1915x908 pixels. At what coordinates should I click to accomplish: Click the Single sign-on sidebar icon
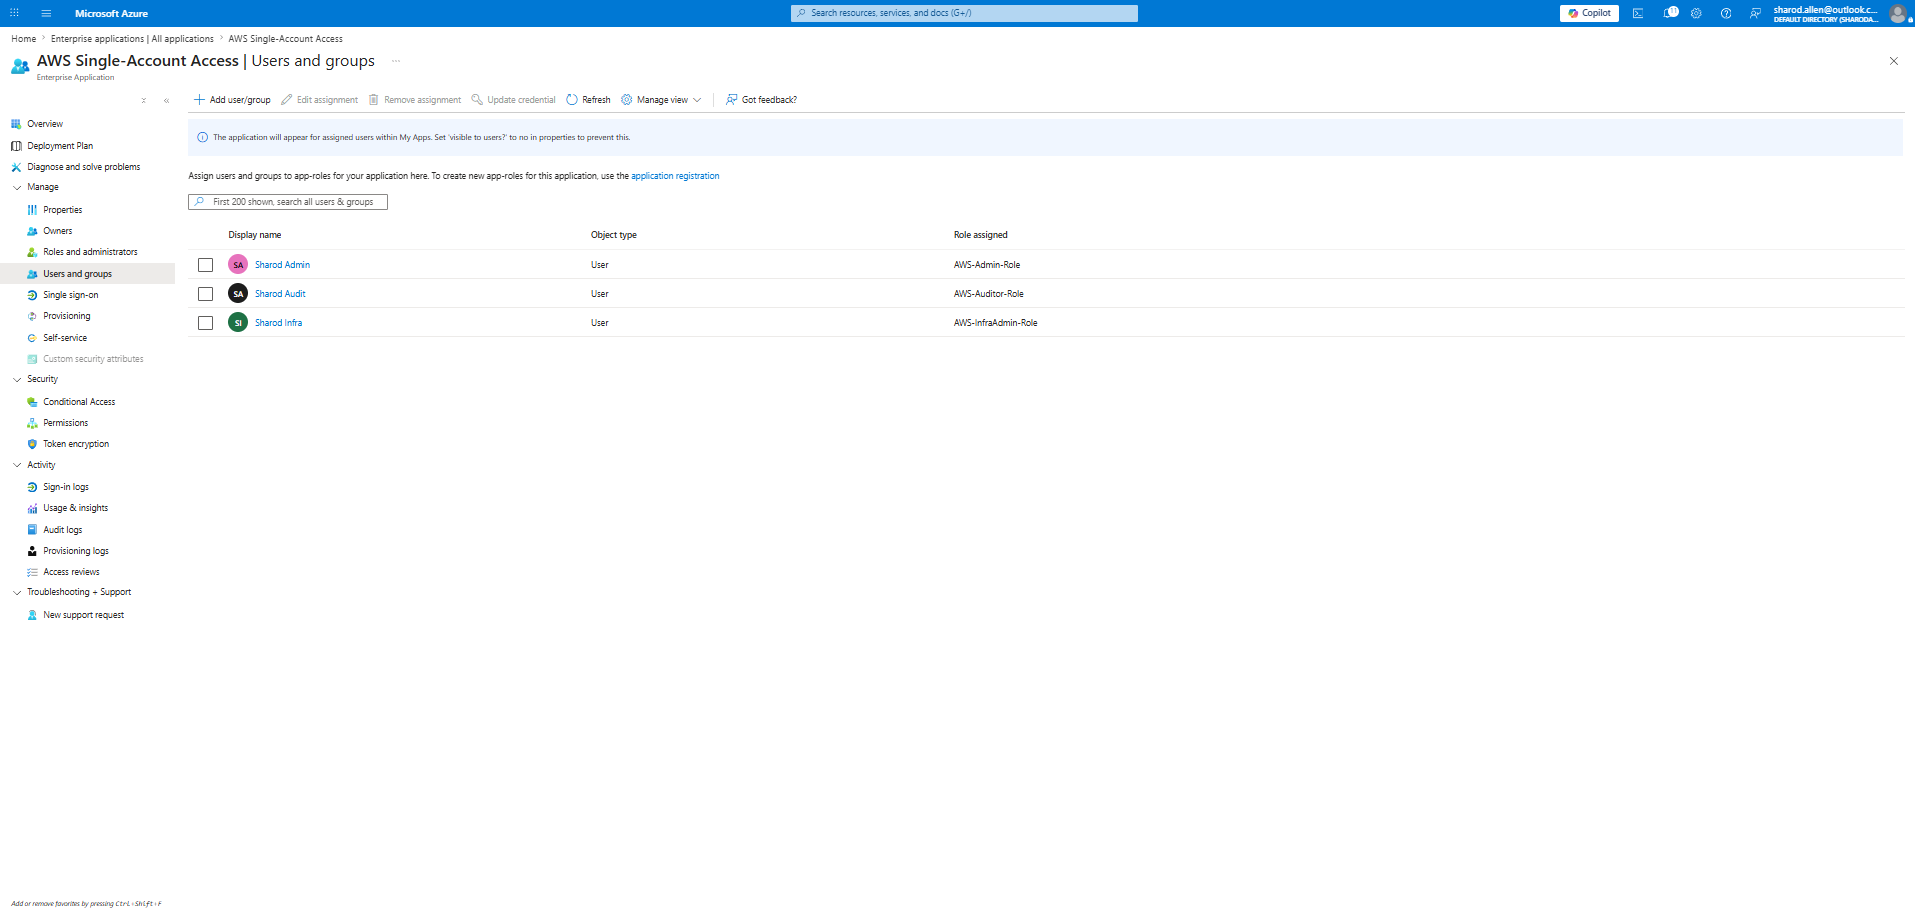32,295
